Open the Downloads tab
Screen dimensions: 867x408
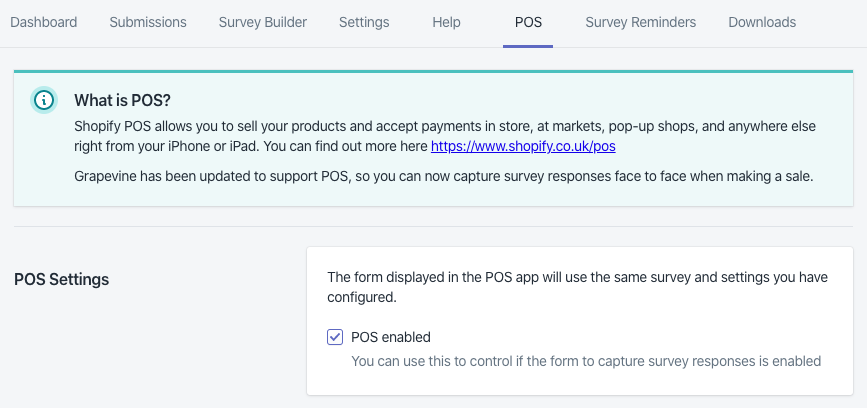(762, 22)
